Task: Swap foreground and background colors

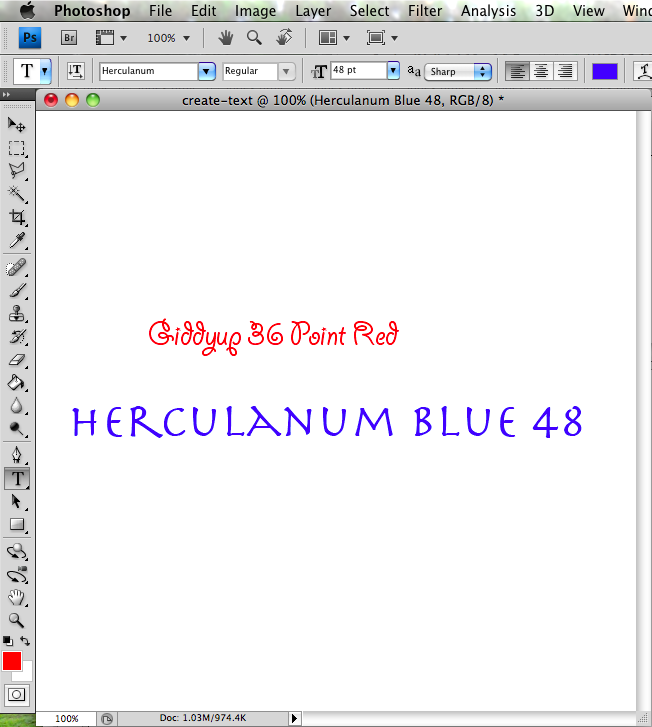Action: [x=25, y=641]
